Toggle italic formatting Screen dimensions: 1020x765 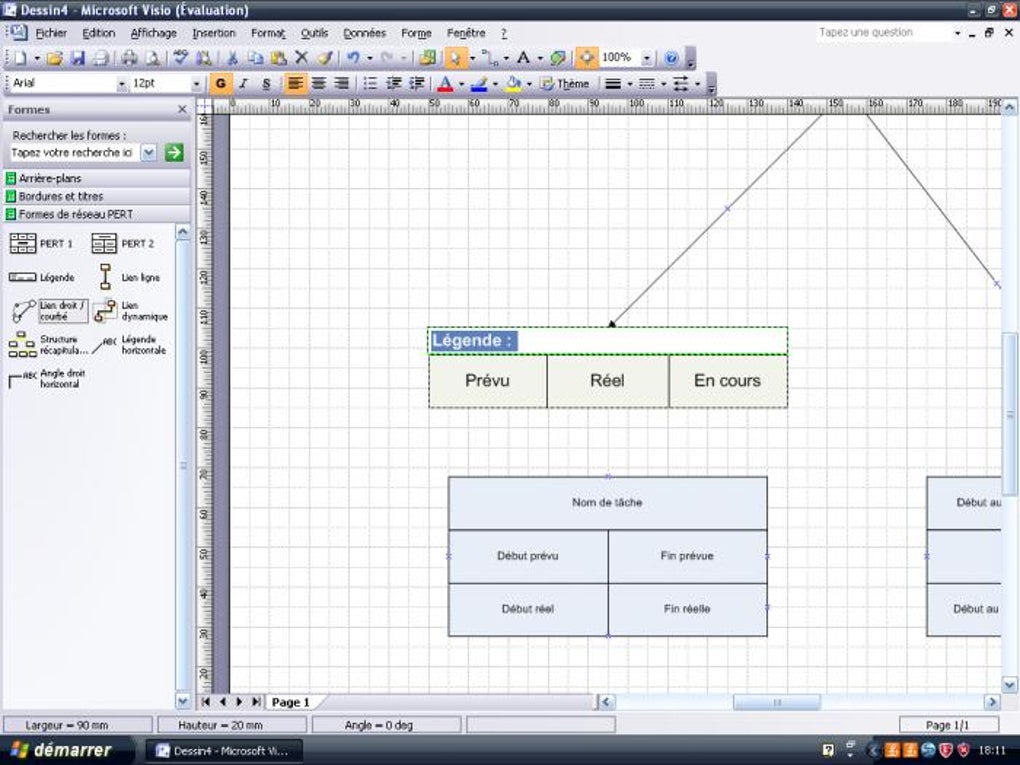[243, 84]
